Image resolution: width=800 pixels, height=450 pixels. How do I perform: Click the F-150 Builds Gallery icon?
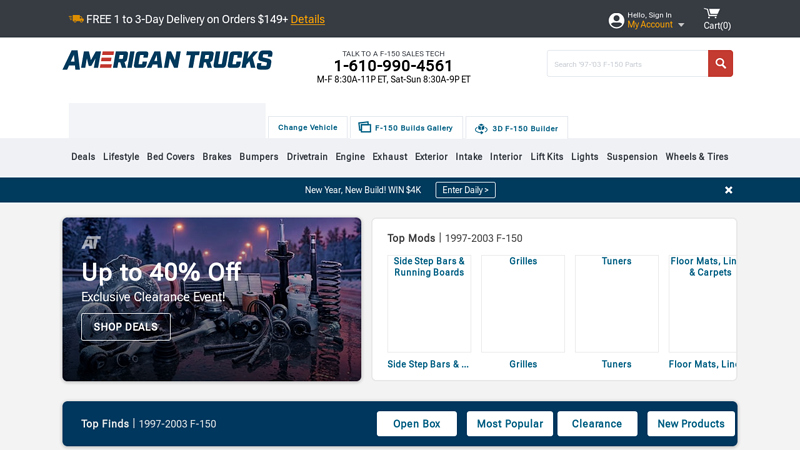[364, 127]
